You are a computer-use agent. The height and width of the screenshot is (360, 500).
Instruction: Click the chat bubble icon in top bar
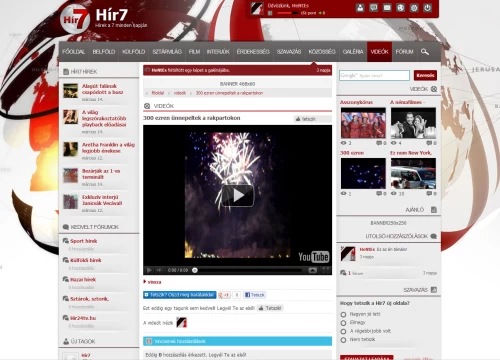(x=374, y=8)
